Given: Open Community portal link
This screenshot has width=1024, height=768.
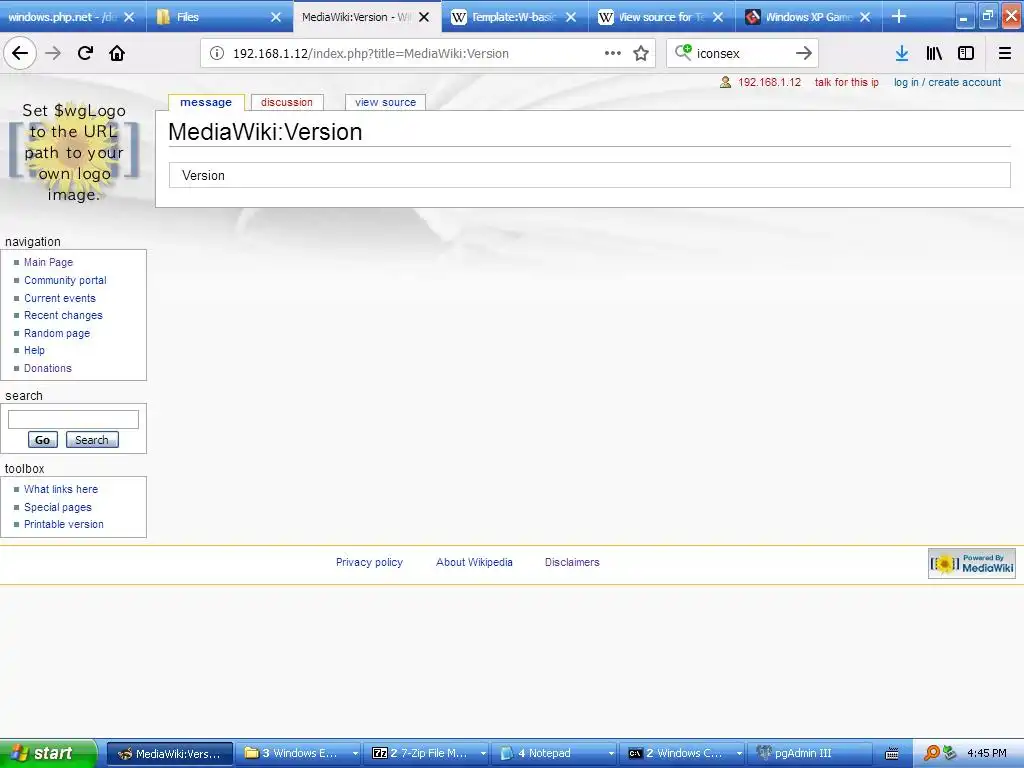Looking at the screenshot, I should [65, 280].
